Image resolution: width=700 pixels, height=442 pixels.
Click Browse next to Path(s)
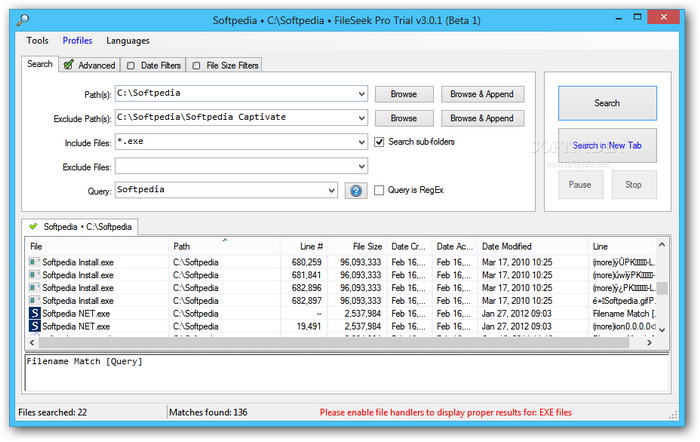tap(404, 94)
